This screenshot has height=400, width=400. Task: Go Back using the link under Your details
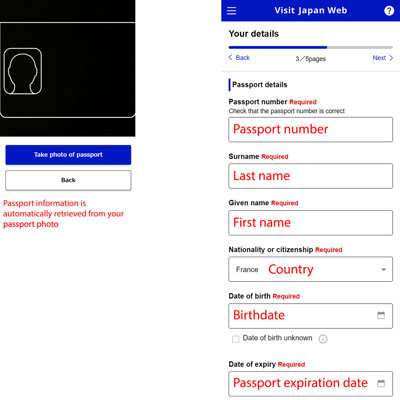[239, 58]
